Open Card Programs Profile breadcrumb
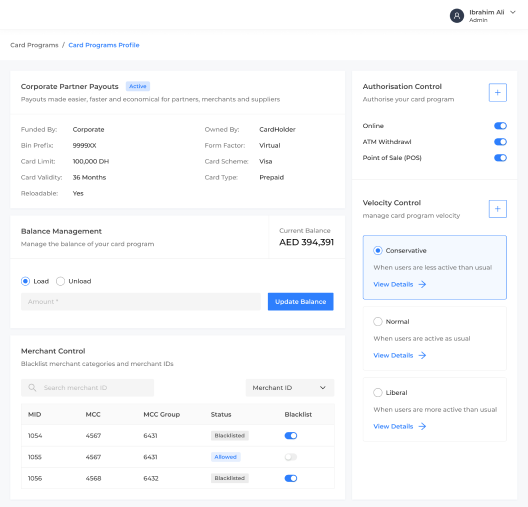Screen dimensions: 528x507 pyautogui.click(x=104, y=45)
